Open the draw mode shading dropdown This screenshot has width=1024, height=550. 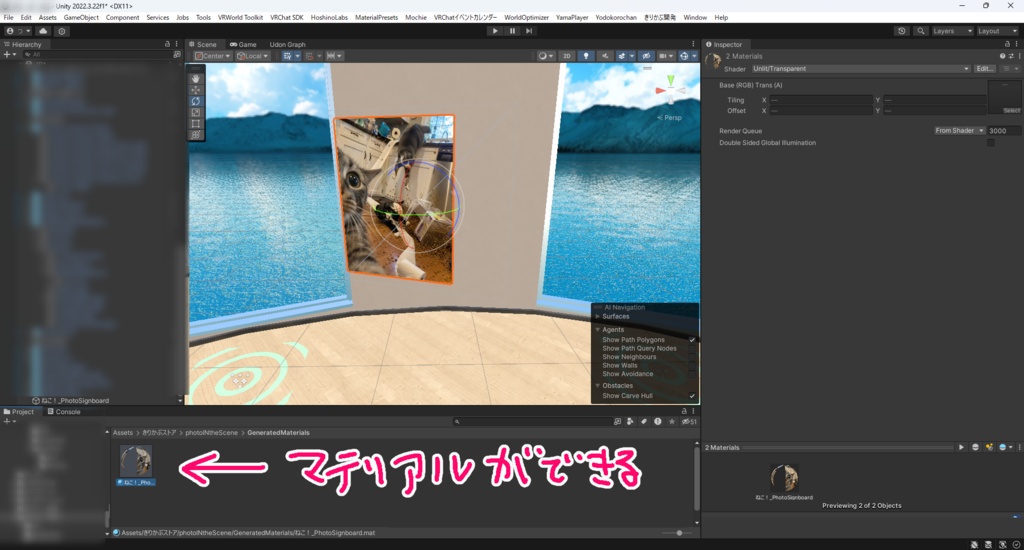[545, 56]
